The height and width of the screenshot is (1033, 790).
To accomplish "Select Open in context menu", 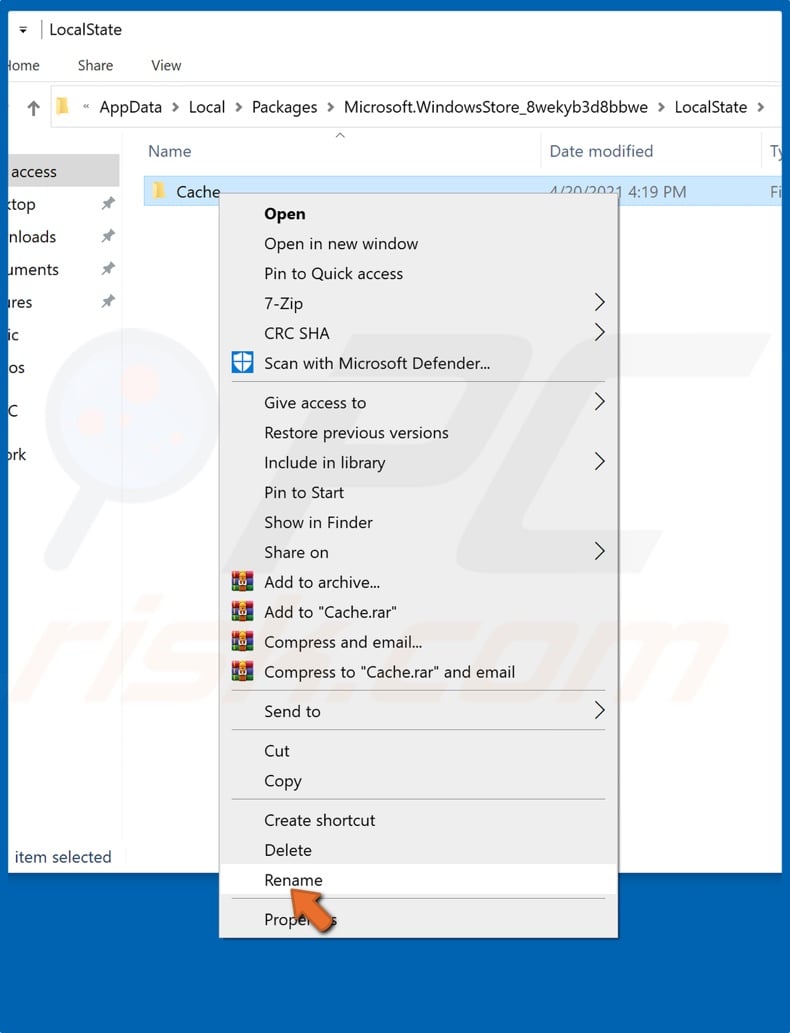I will point(285,214).
